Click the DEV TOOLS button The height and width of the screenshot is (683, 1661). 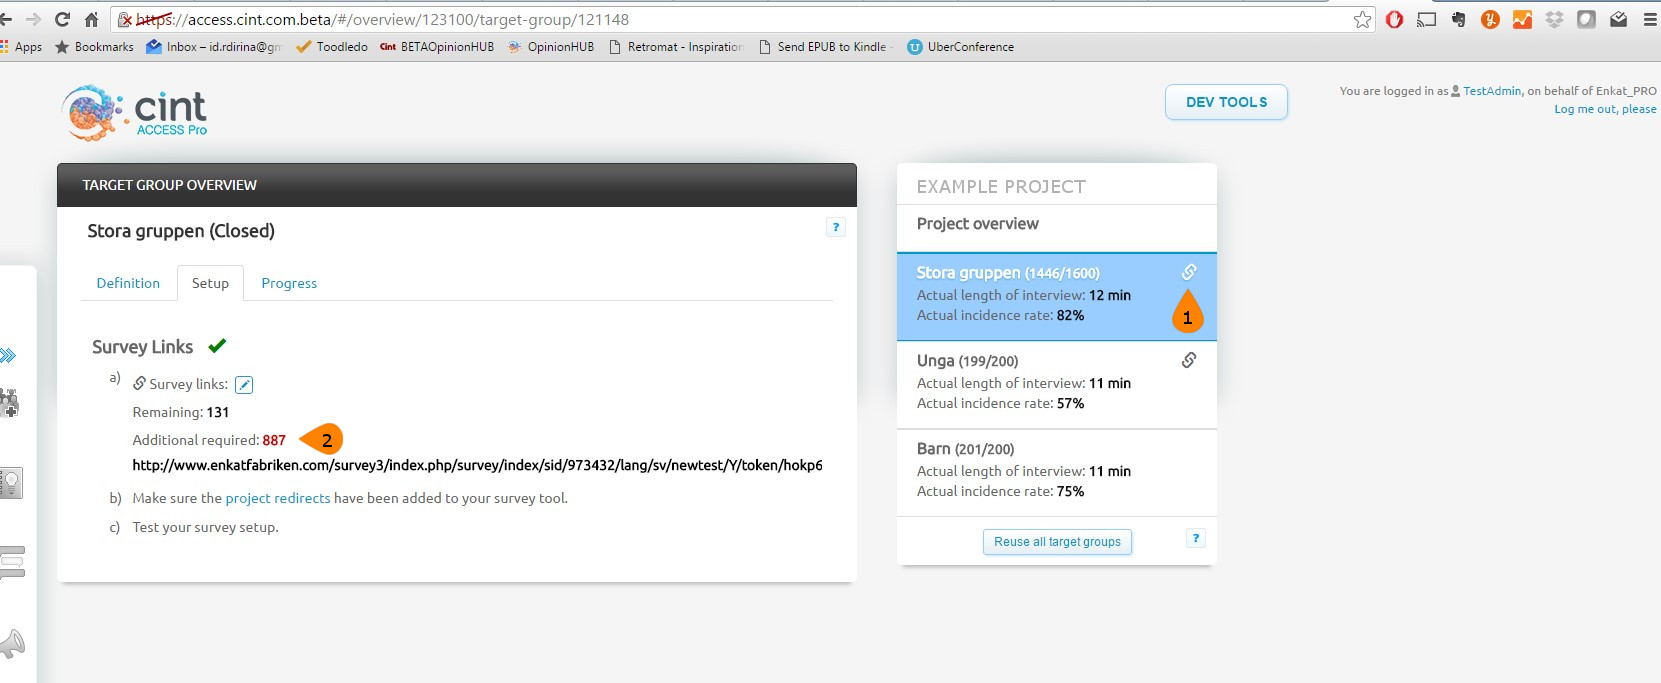1226,102
